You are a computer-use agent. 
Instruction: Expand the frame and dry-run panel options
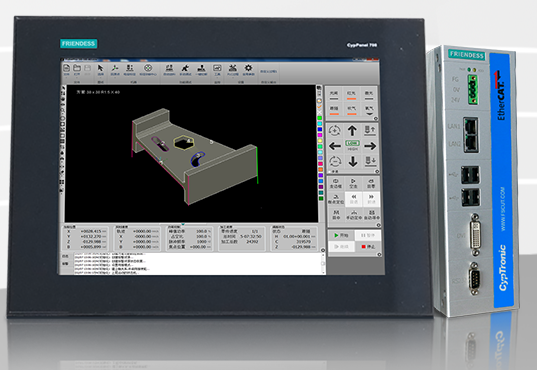click(x=378, y=225)
